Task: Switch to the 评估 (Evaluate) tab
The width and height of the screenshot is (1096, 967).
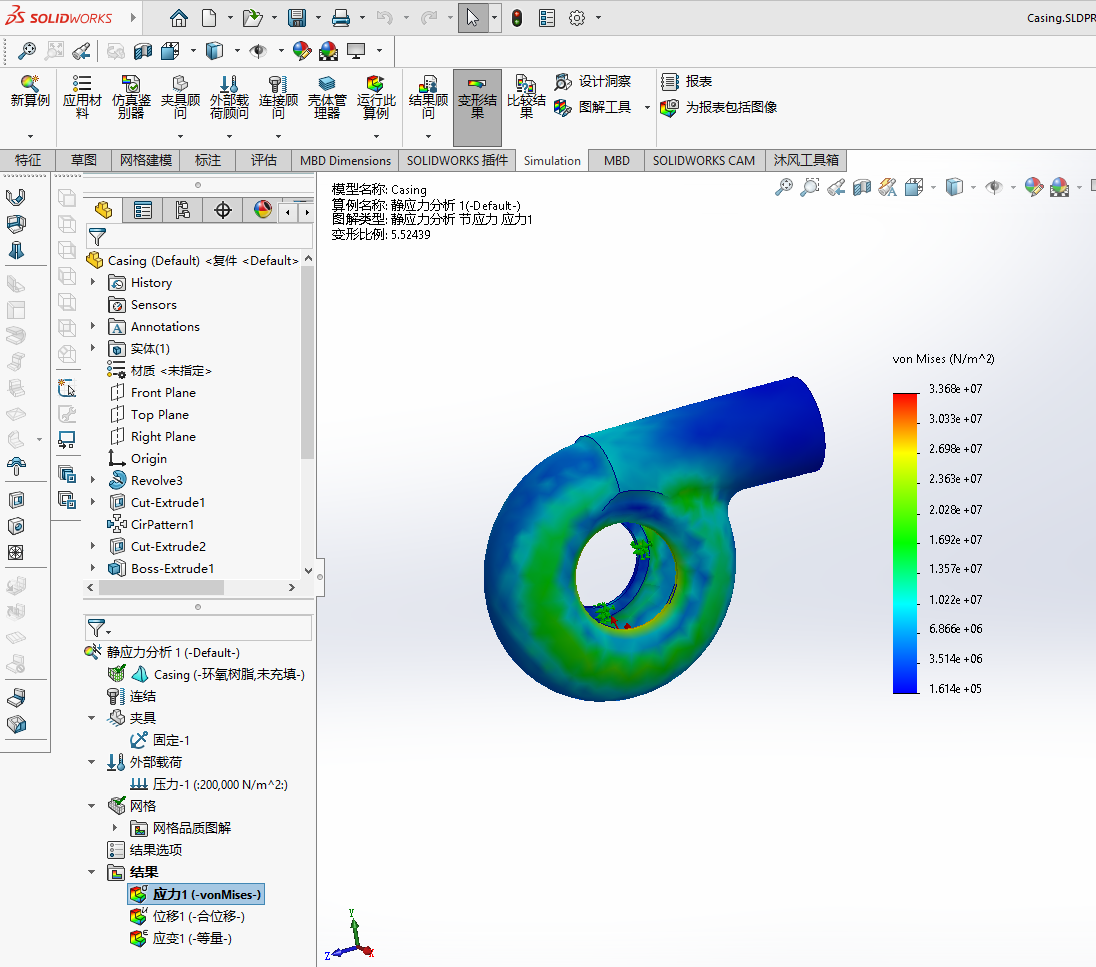Action: click(x=264, y=160)
